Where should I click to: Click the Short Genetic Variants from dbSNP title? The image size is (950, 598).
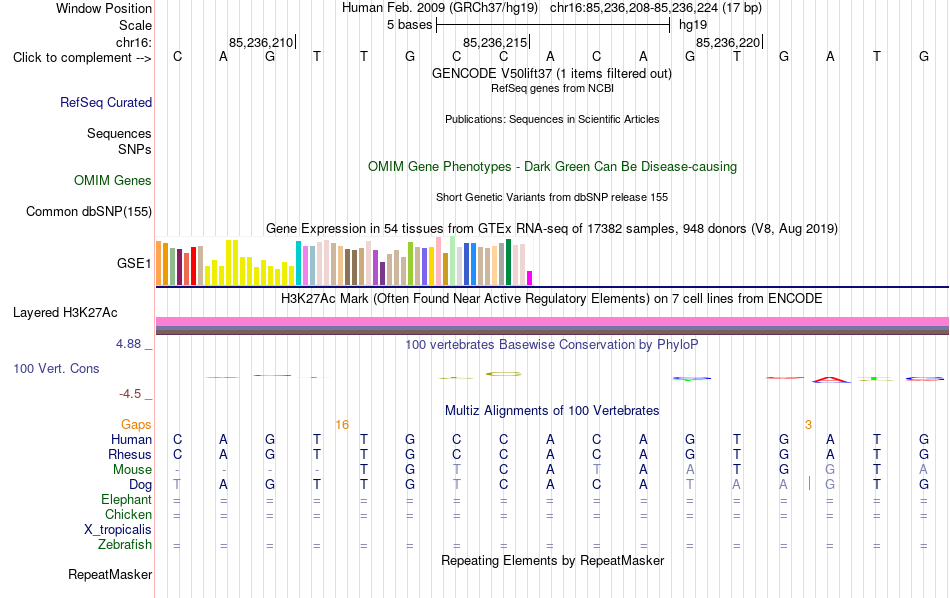coord(552,198)
